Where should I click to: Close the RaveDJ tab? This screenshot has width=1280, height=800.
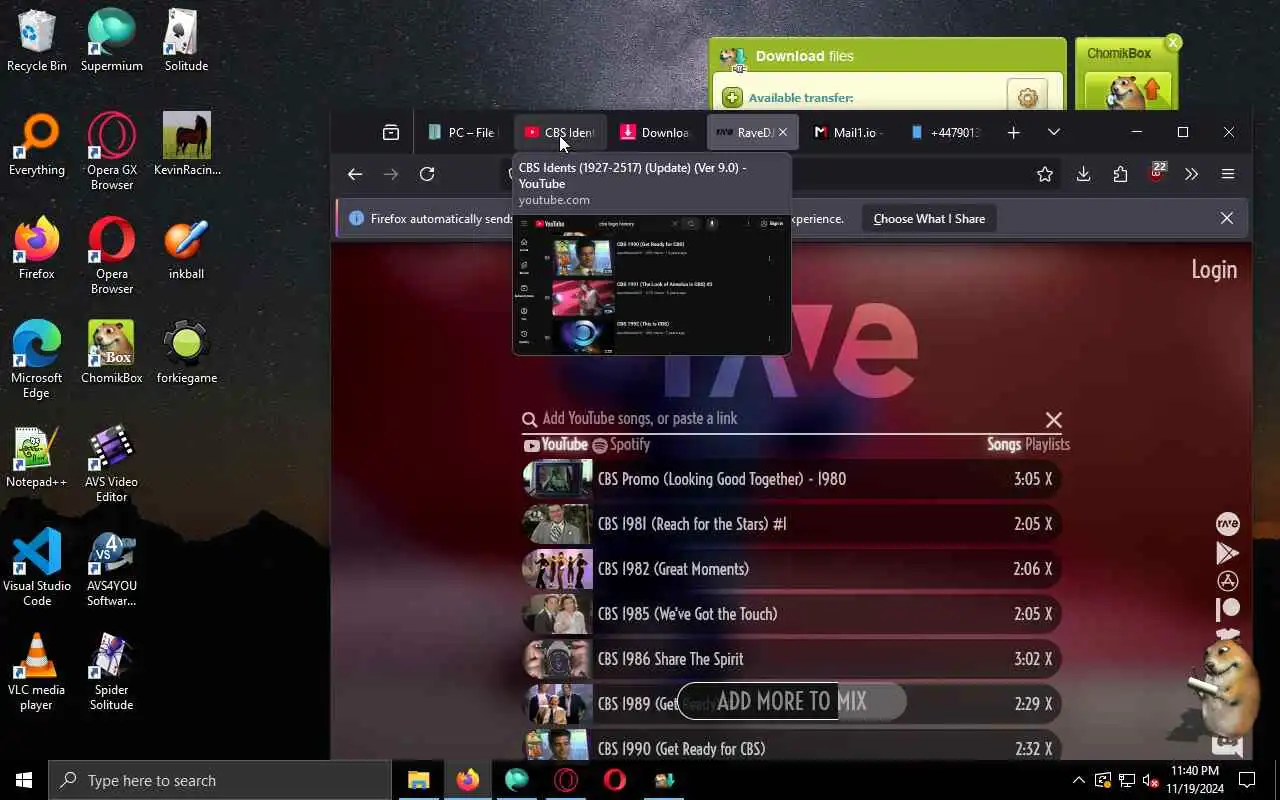point(783,132)
